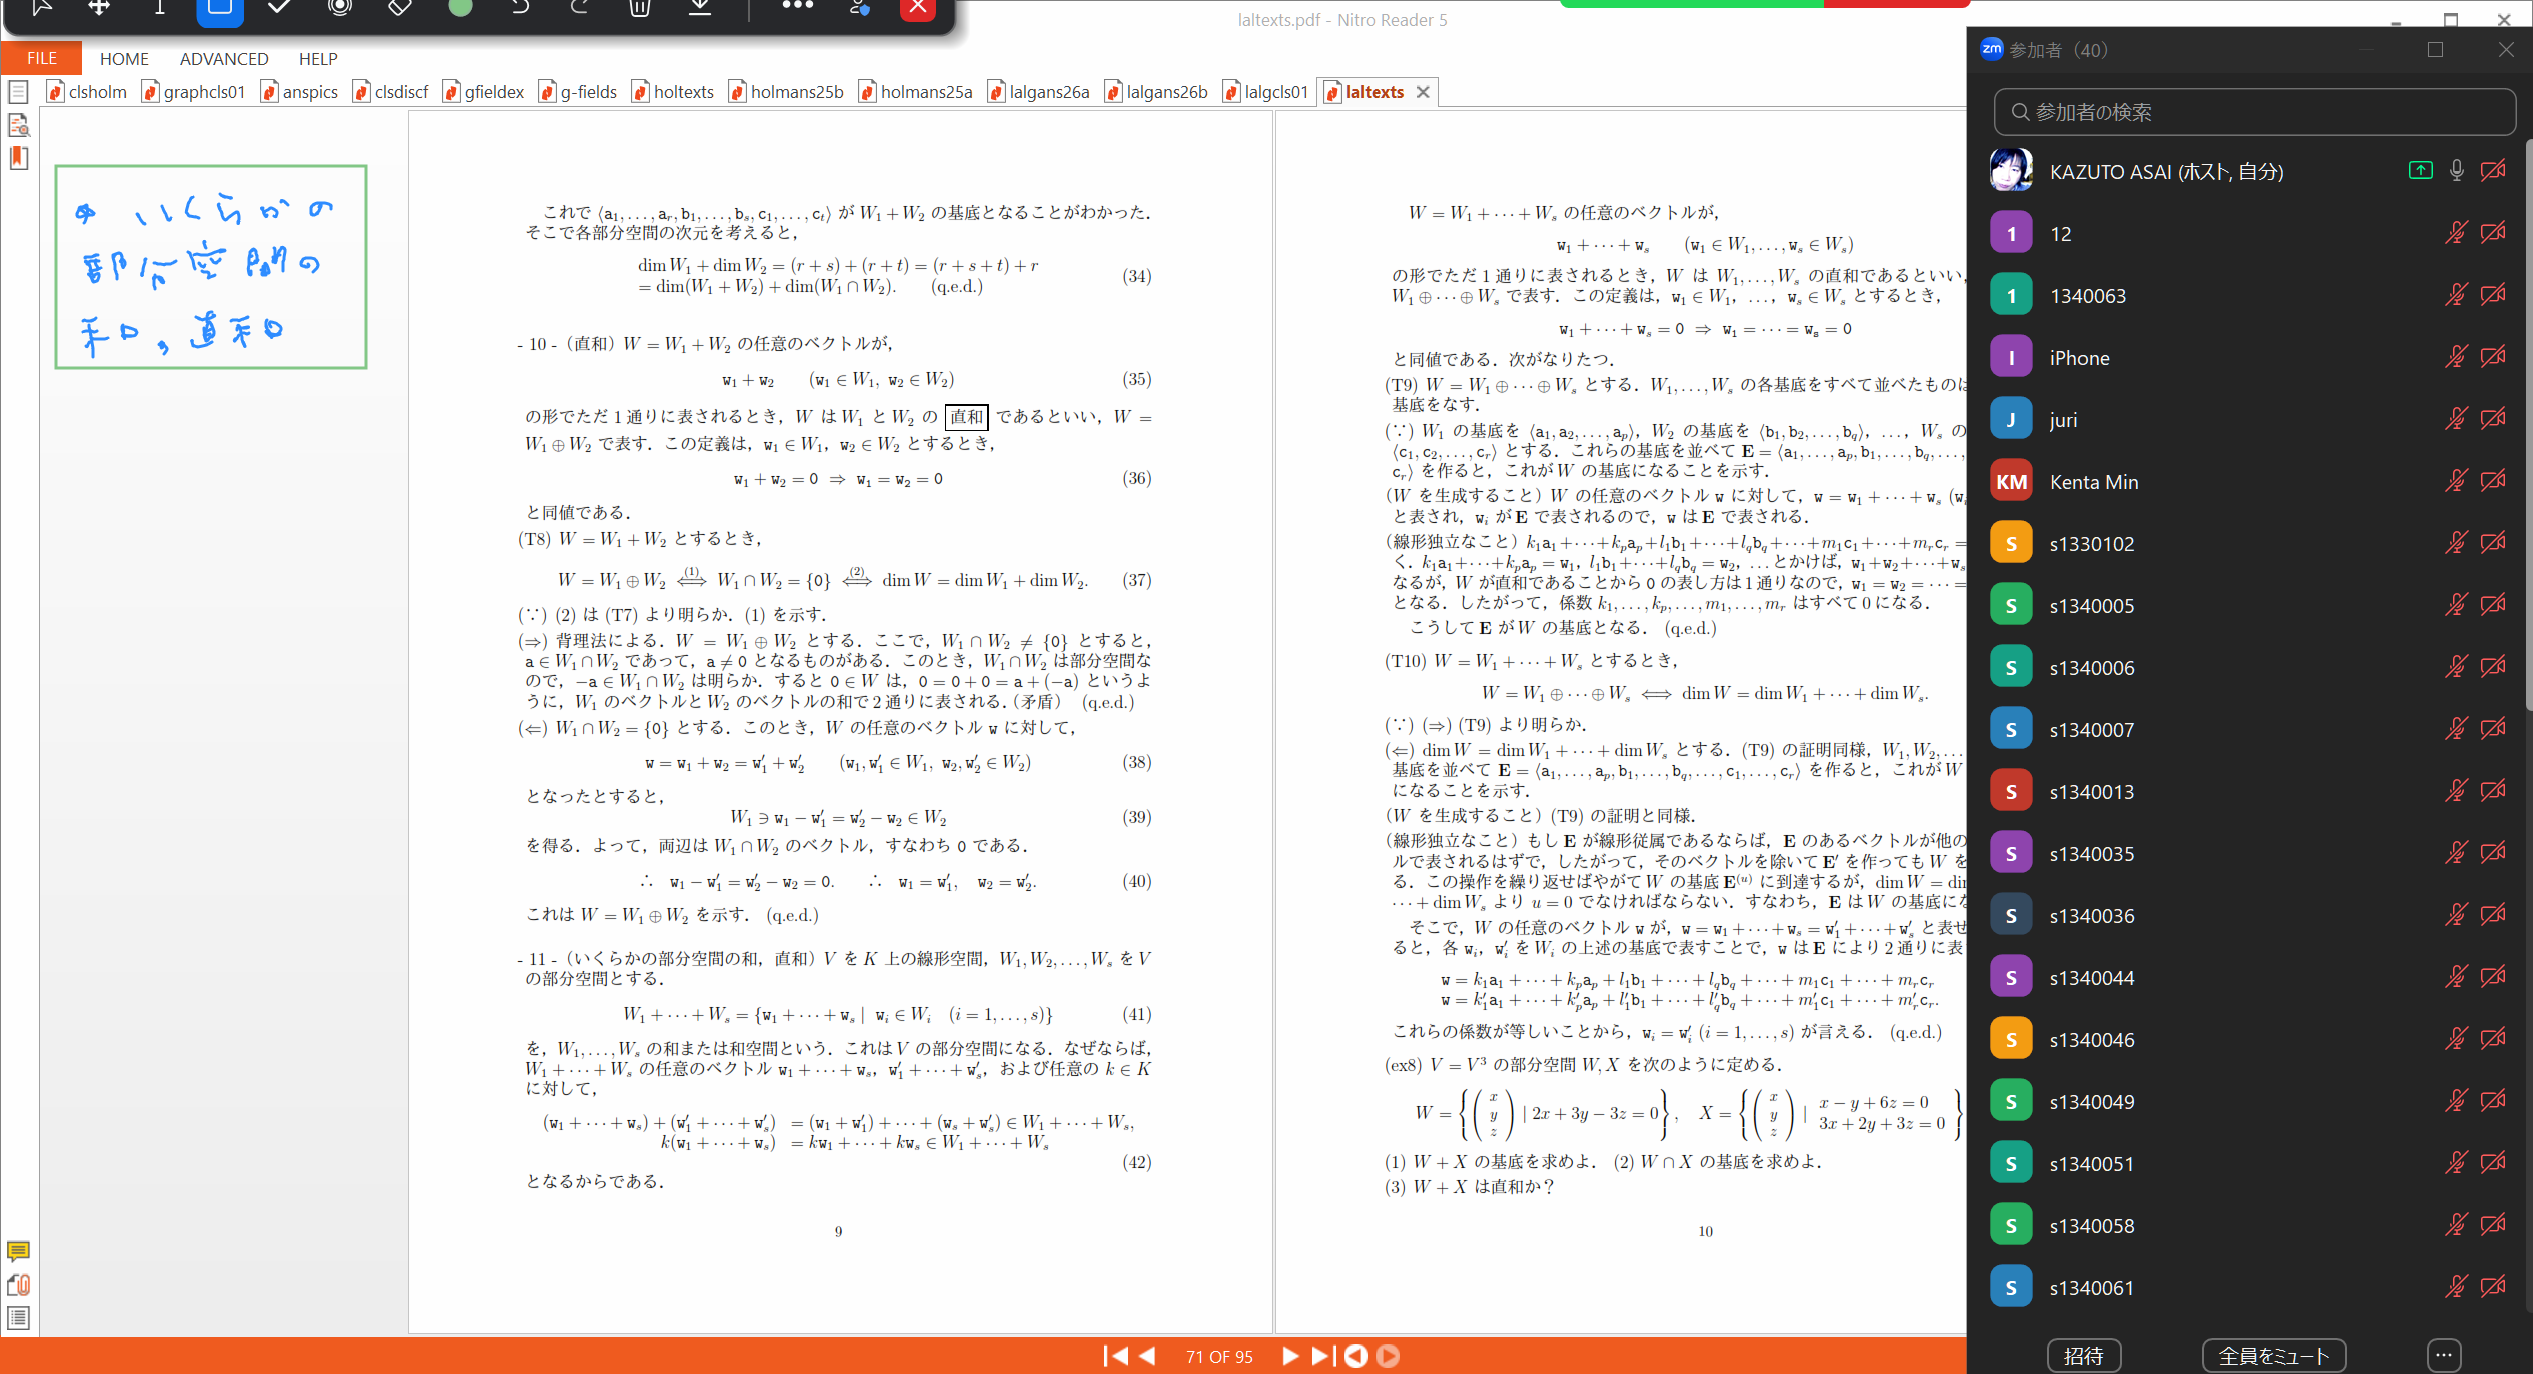Toggle the muted microphone of Kenta Min
The height and width of the screenshot is (1374, 2533).
click(2456, 481)
